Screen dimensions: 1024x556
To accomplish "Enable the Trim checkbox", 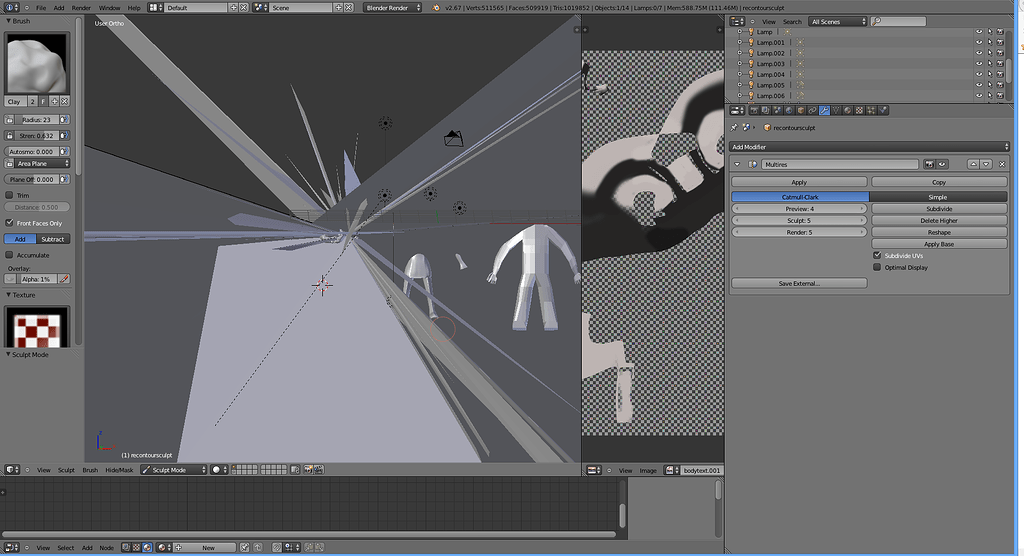I will [9, 195].
